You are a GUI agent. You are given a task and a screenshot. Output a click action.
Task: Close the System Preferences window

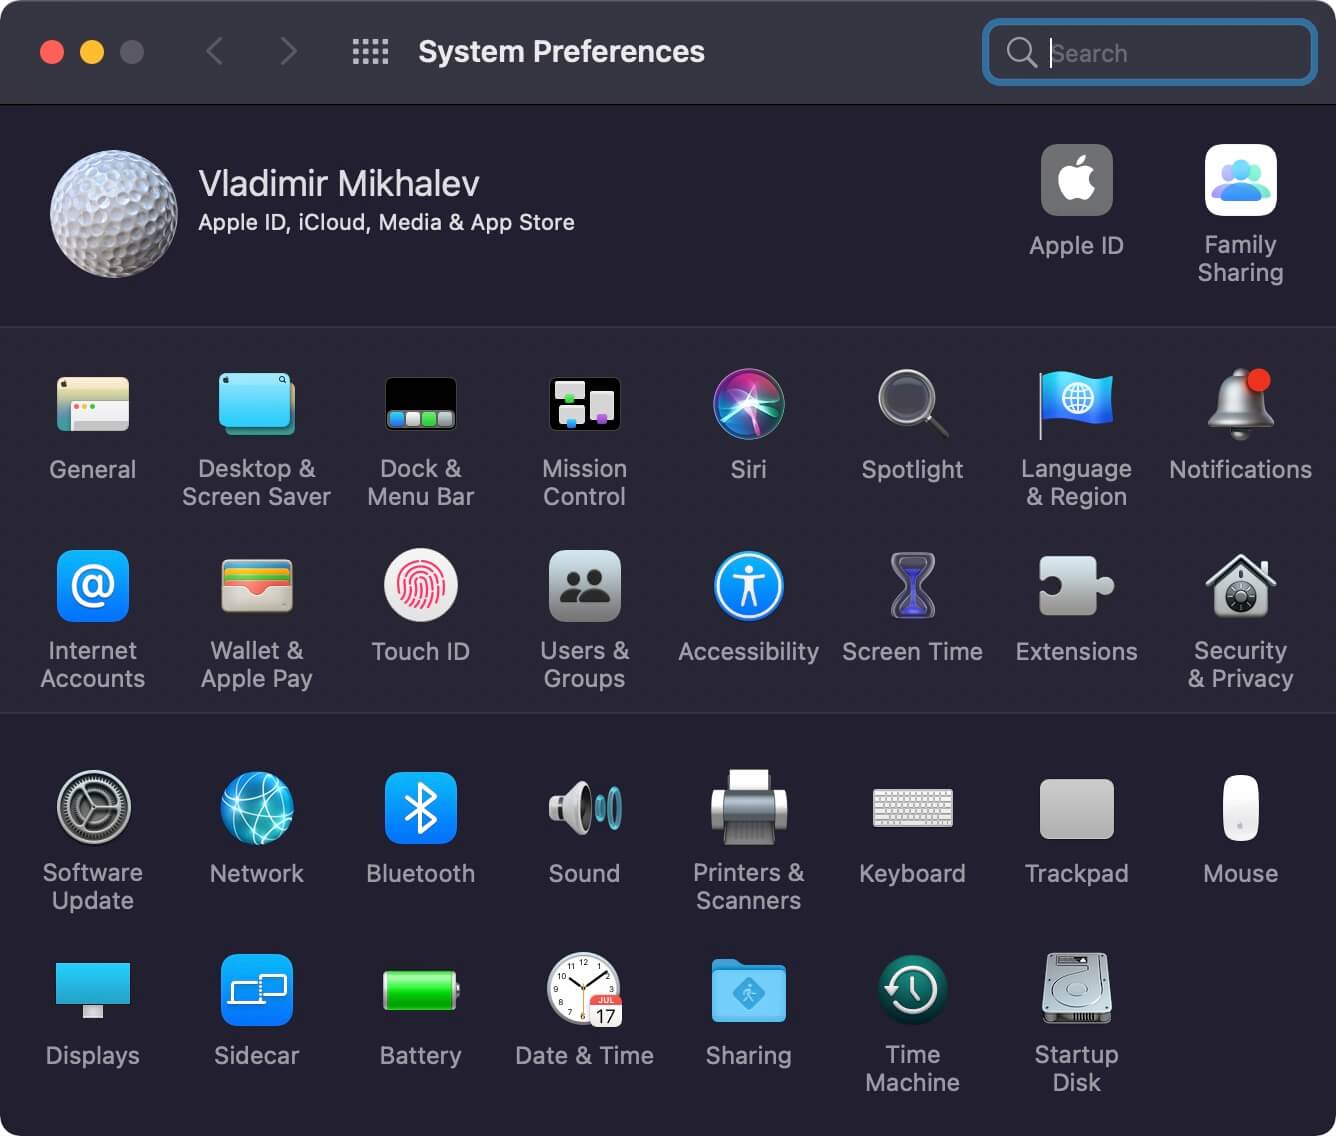(52, 52)
